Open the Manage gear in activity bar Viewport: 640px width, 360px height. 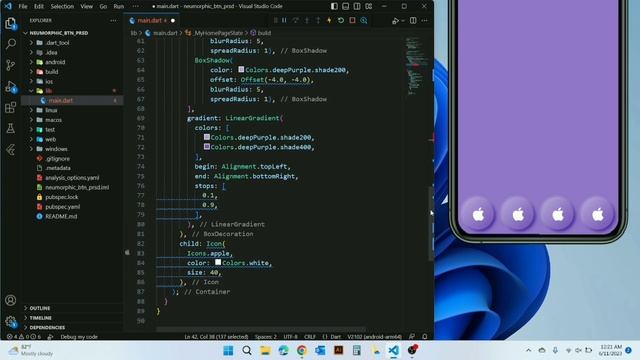click(x=11, y=322)
